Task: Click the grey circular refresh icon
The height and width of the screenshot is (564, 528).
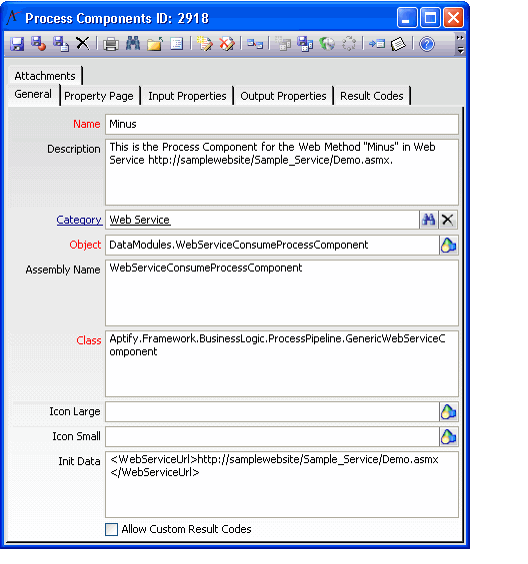Action: 349,44
